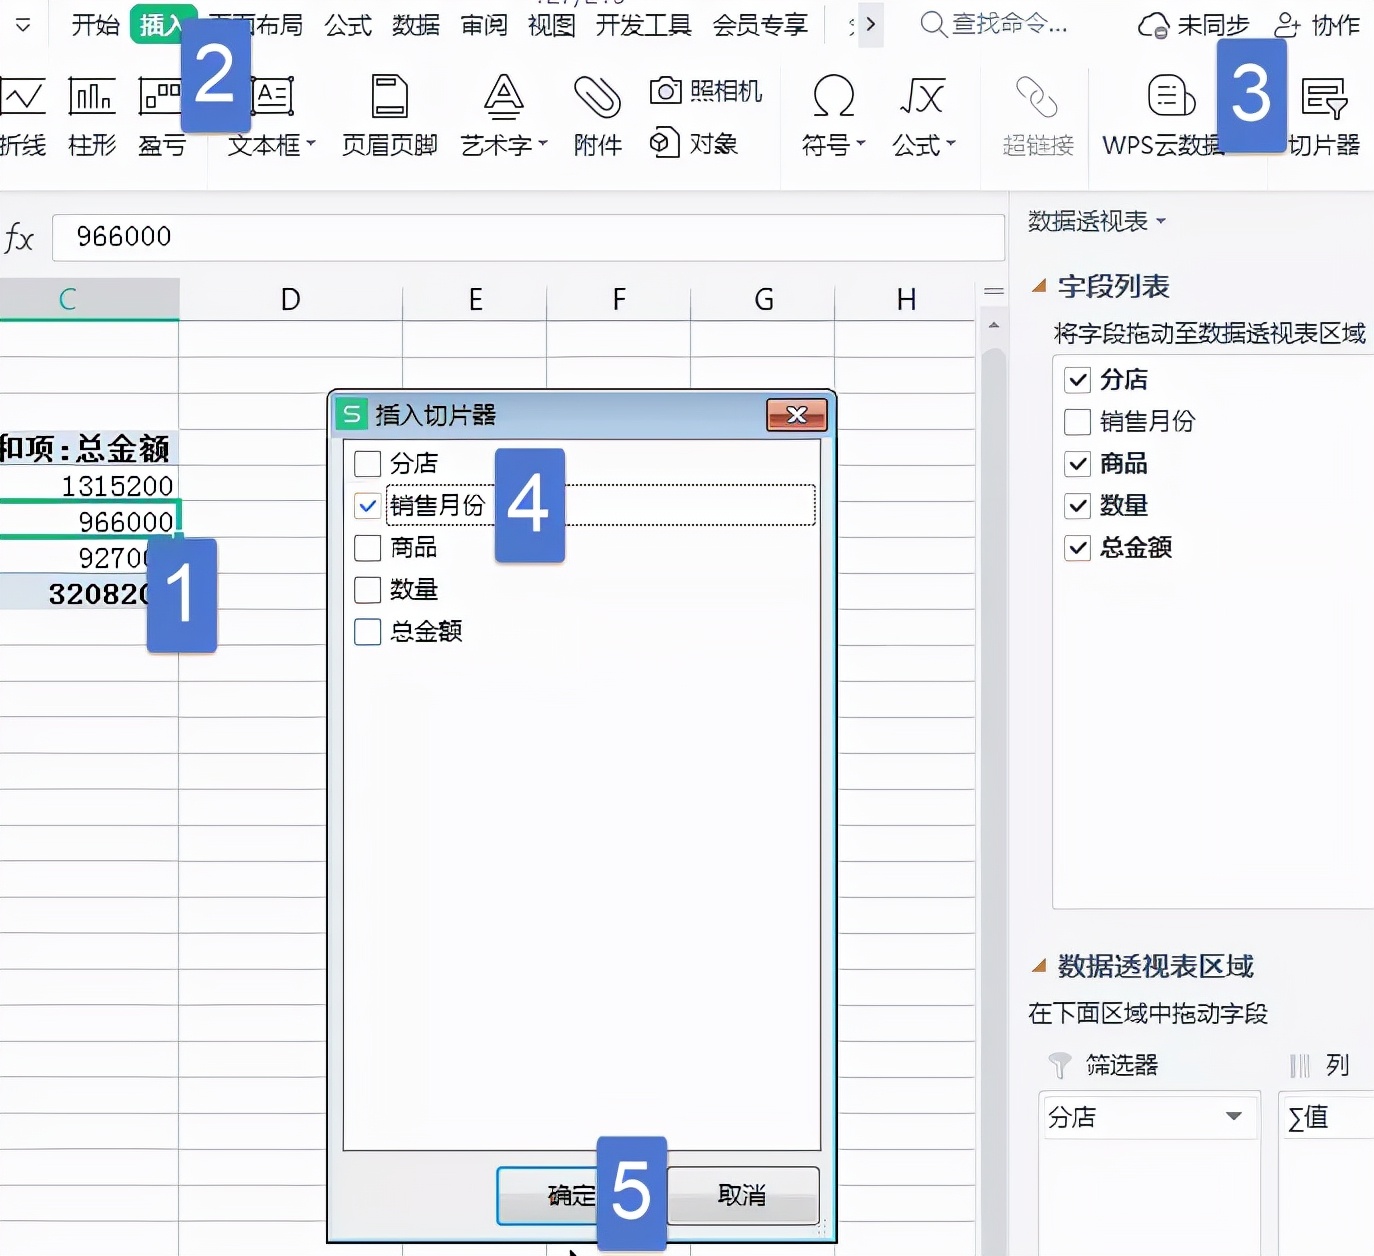
Task: Switch to the 开始 tab
Action: coord(96,25)
